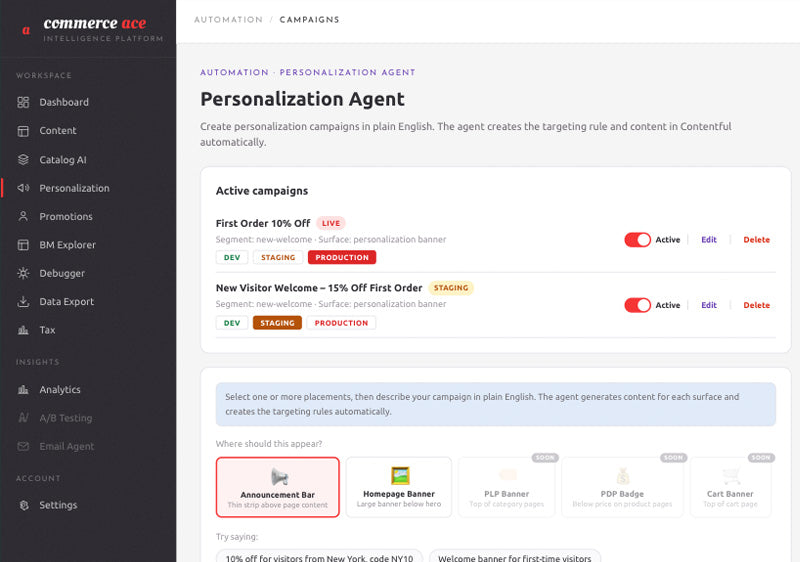Click DEV environment for First Order campaign

tap(232, 258)
